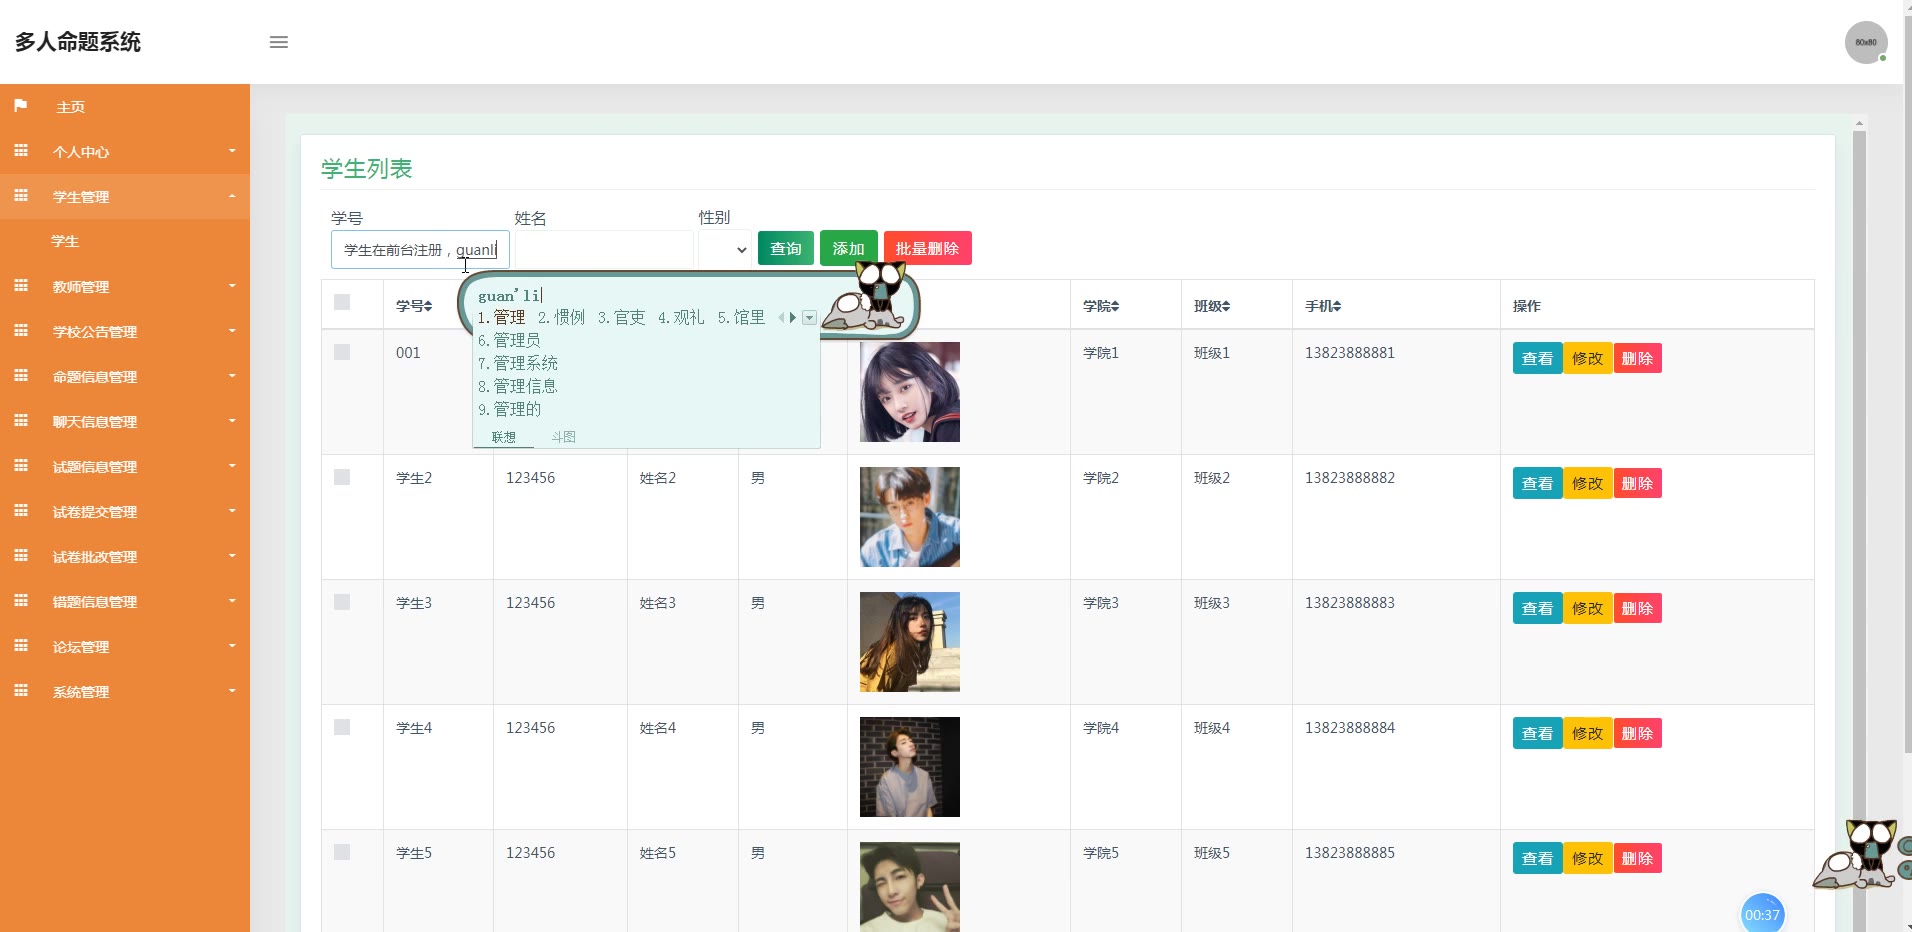Expand the 个人中心 sidebar menu
1912x932 pixels.
coord(125,151)
